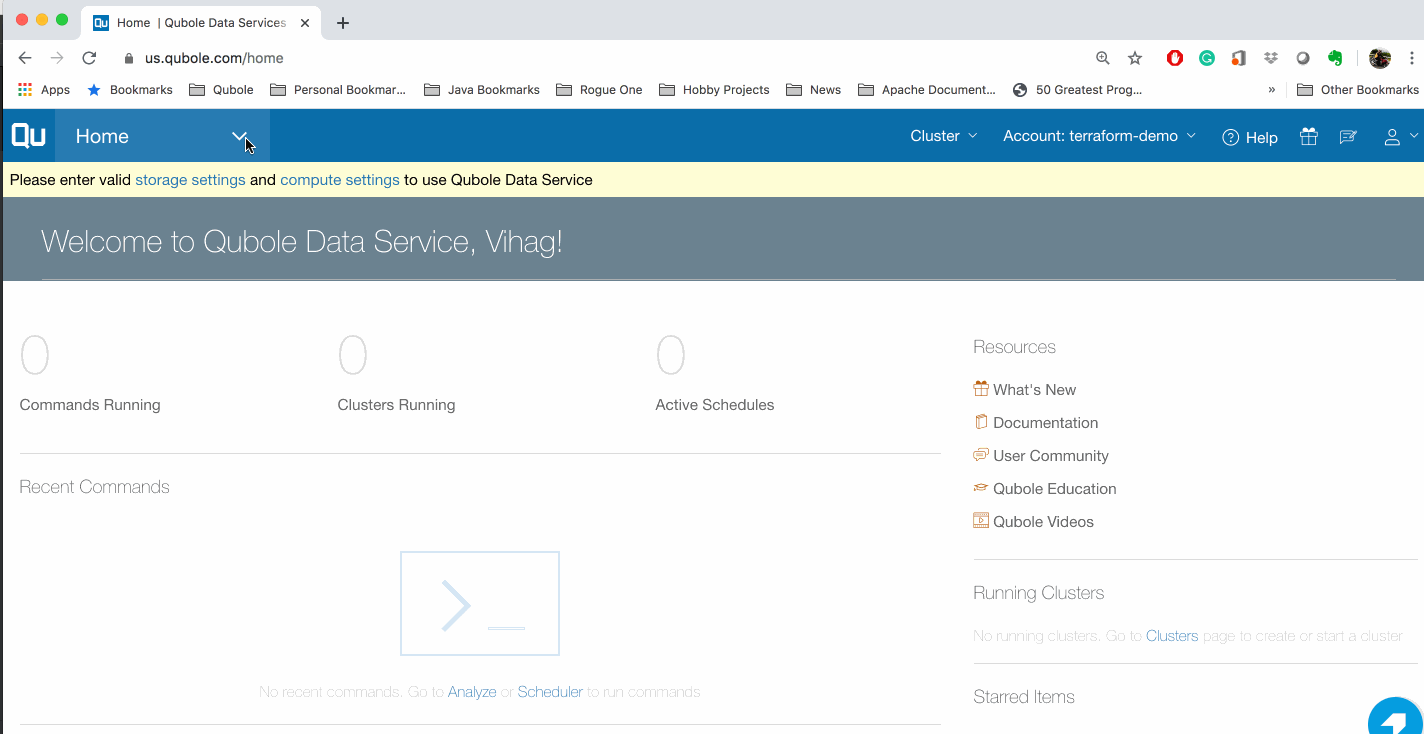Click the Starred Items heading
1424x734 pixels.
click(x=1024, y=697)
